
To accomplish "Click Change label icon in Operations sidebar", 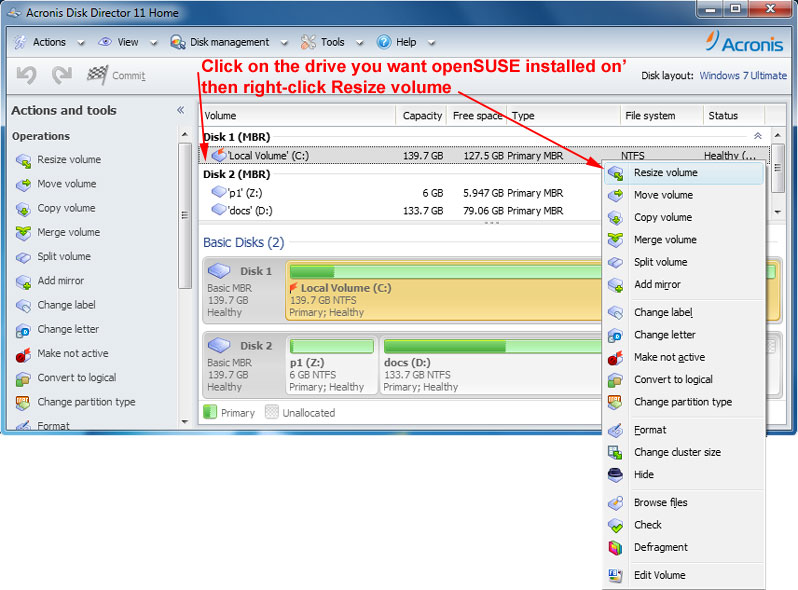I will pos(23,306).
